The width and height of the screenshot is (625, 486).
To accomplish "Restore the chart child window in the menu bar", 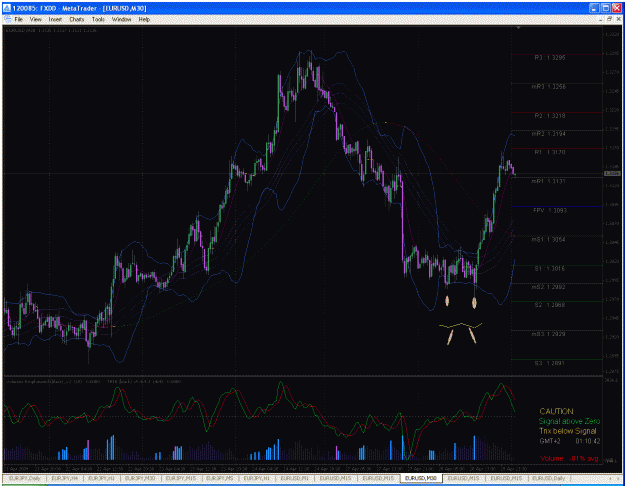I will click(x=609, y=19).
